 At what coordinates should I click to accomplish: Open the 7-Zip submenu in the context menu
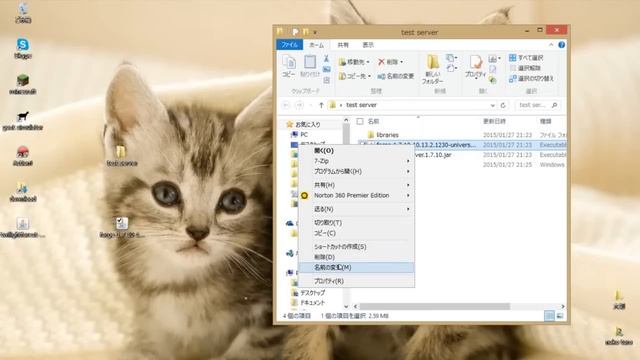click(357, 161)
